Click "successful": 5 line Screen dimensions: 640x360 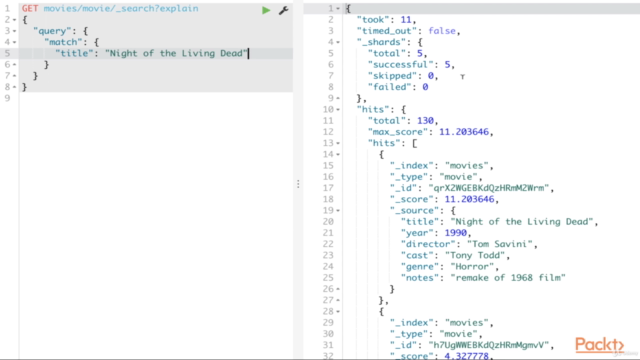(x=411, y=64)
